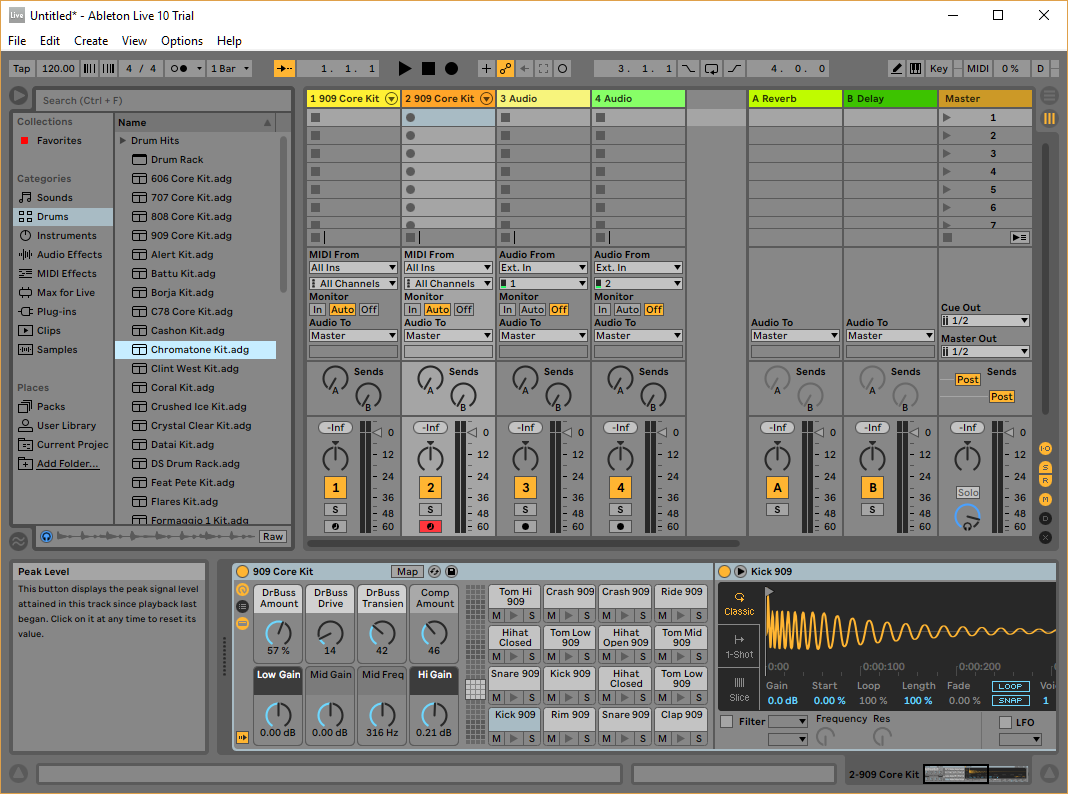This screenshot has width=1068, height=794.
Task: Disarm recording on track 2
Action: click(x=430, y=526)
